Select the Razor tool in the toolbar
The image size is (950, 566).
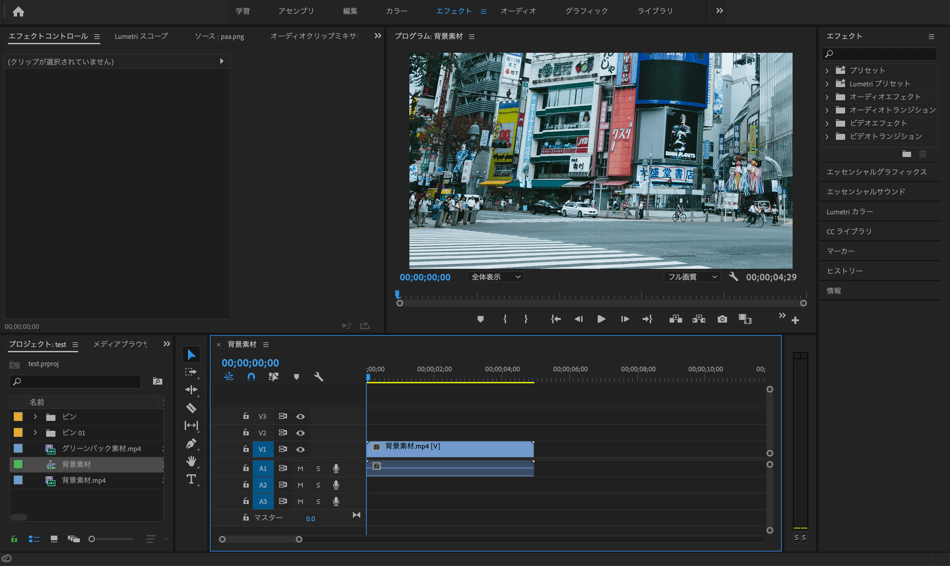tap(191, 408)
